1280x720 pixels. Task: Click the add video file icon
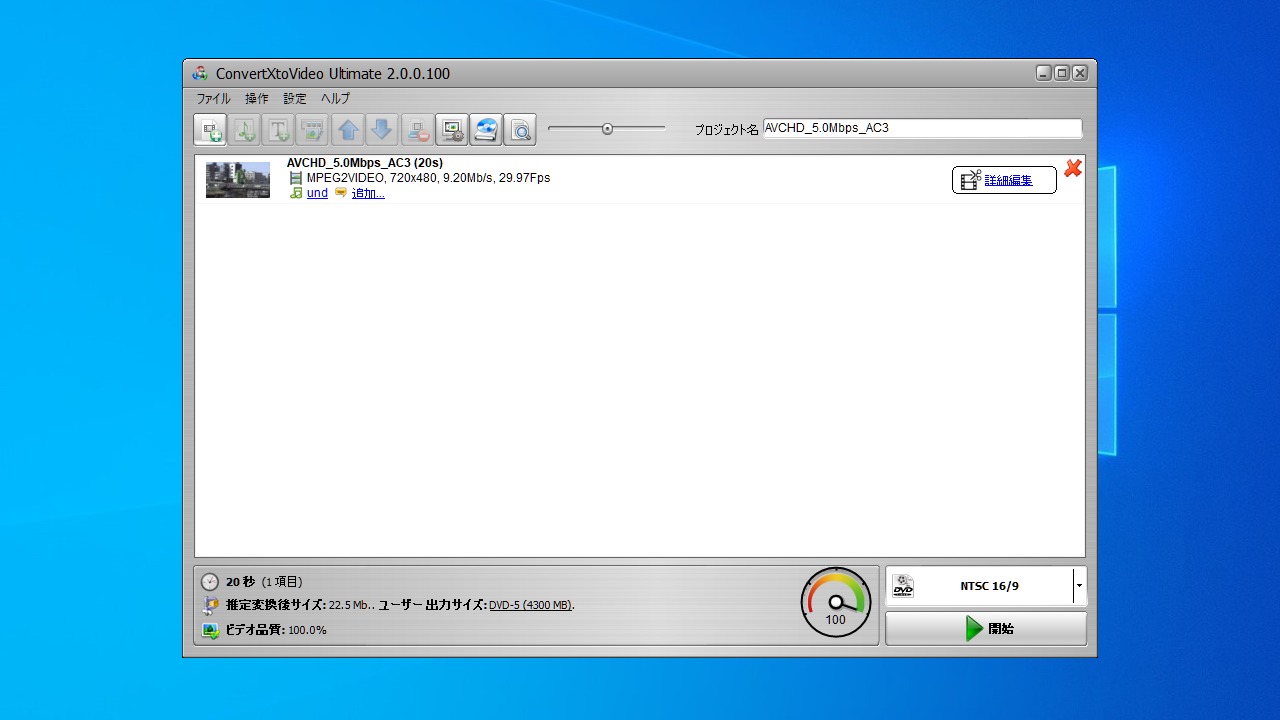tap(210, 130)
